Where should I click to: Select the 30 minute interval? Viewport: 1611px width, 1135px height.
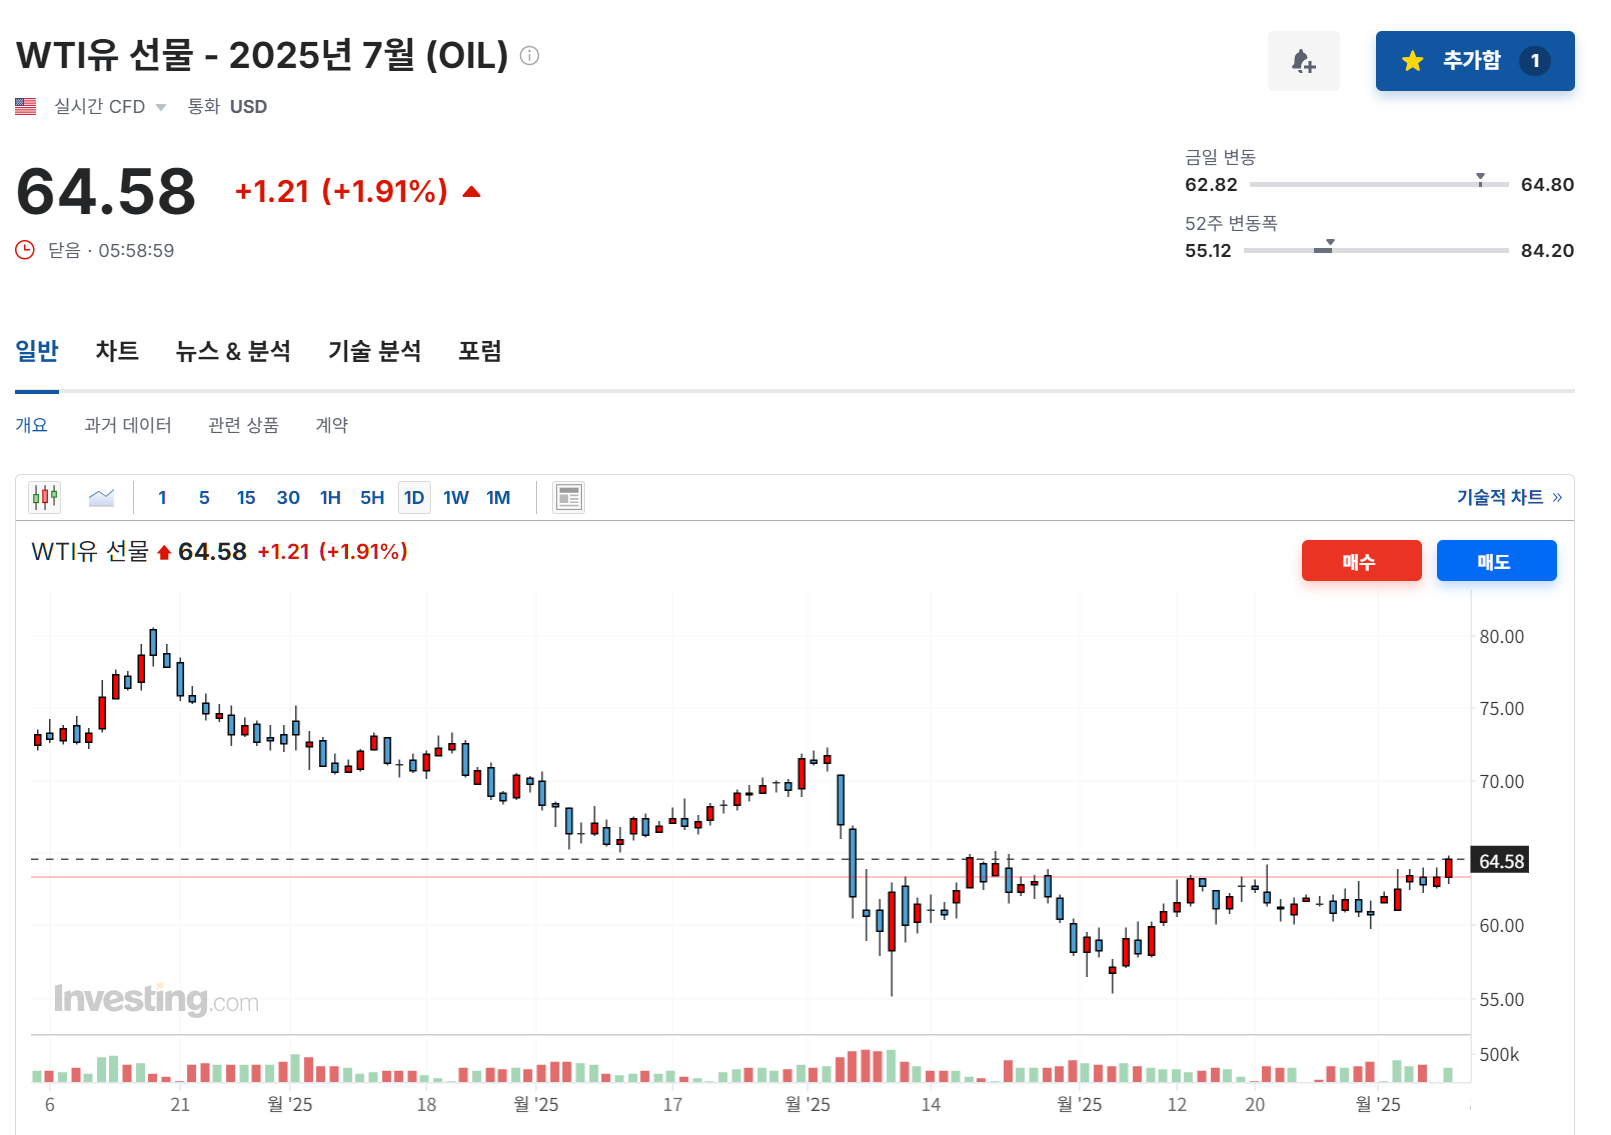pos(288,497)
